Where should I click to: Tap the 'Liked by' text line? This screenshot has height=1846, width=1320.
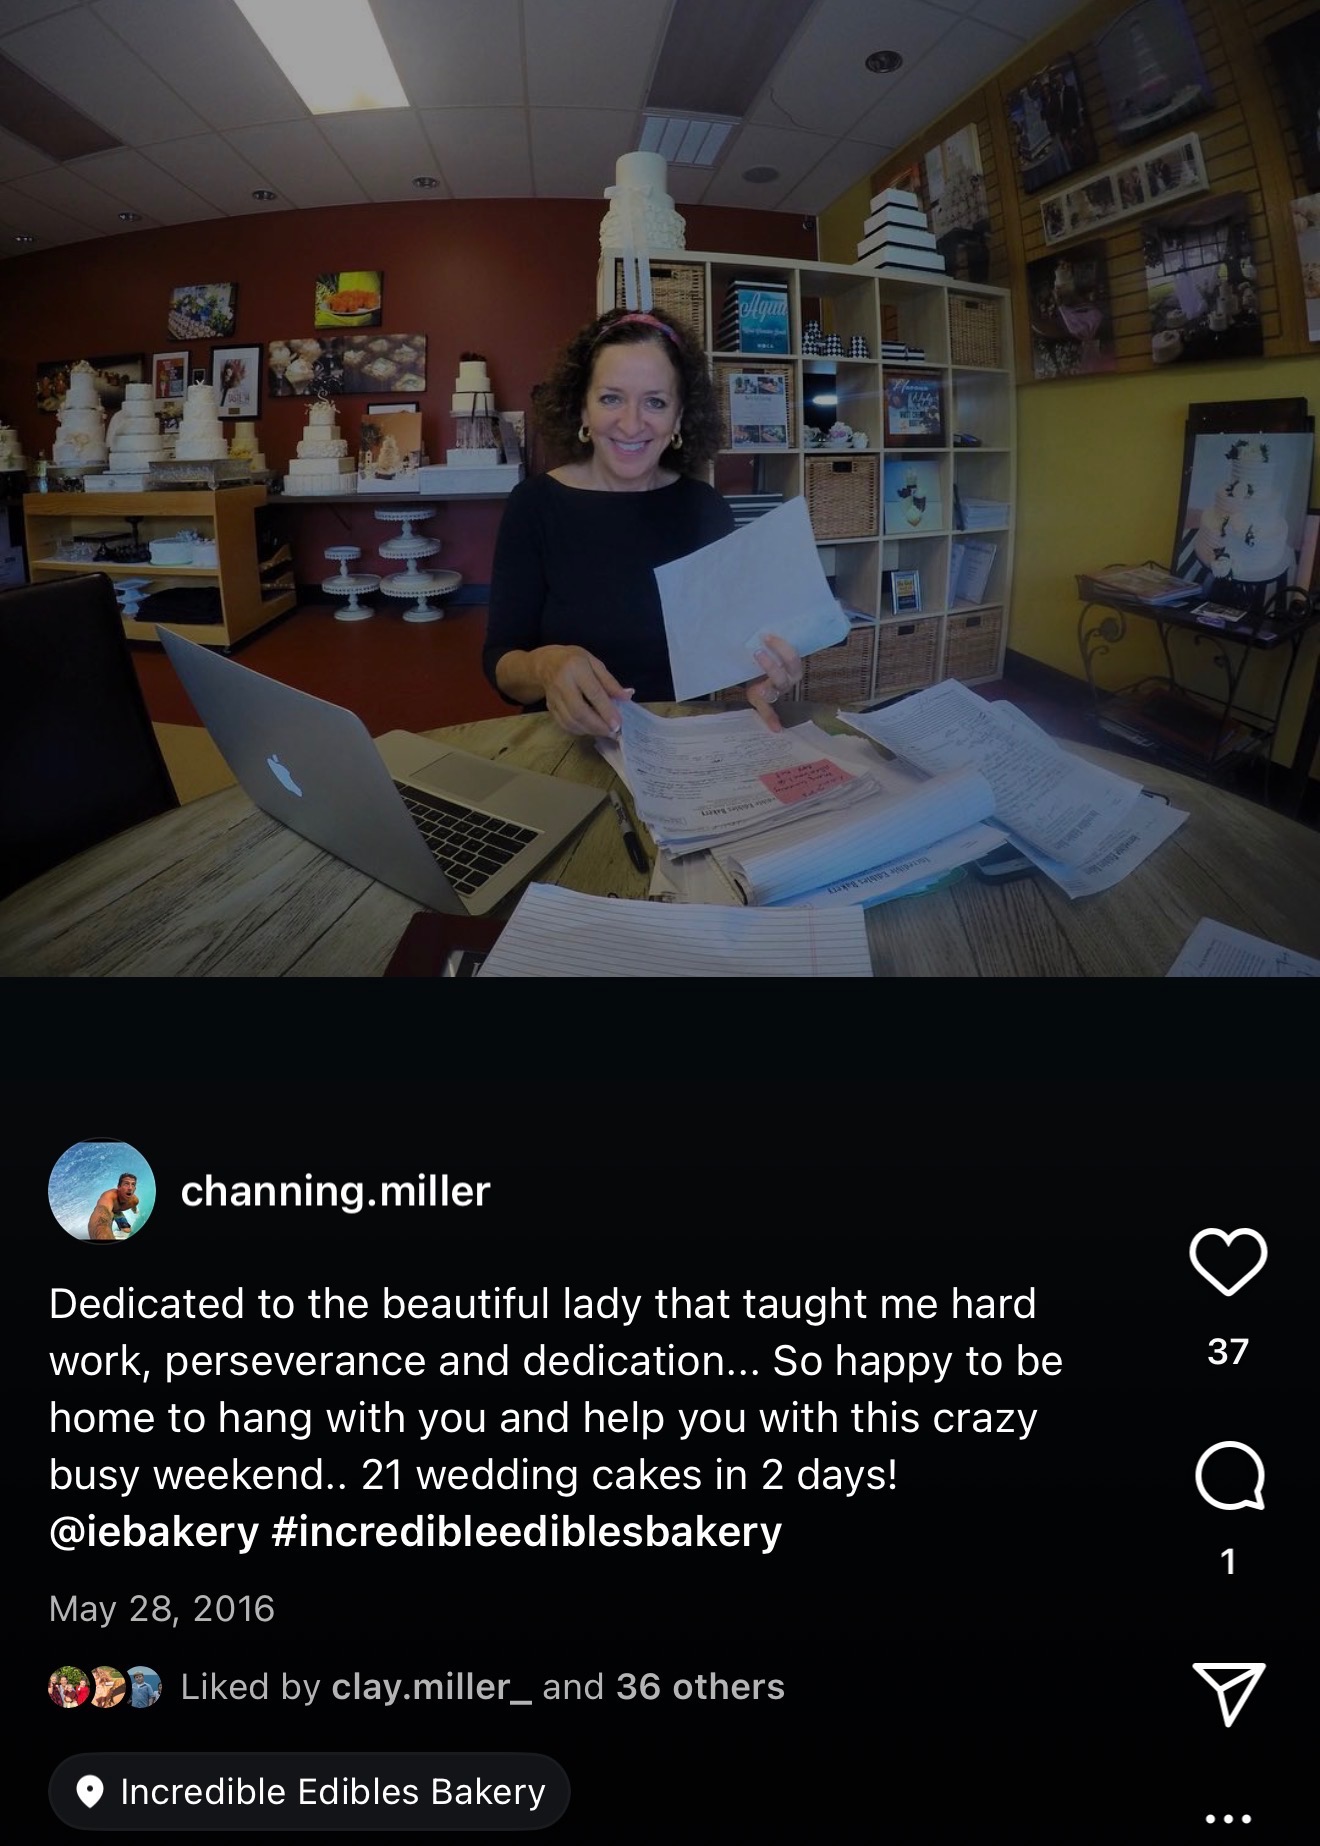[482, 1687]
